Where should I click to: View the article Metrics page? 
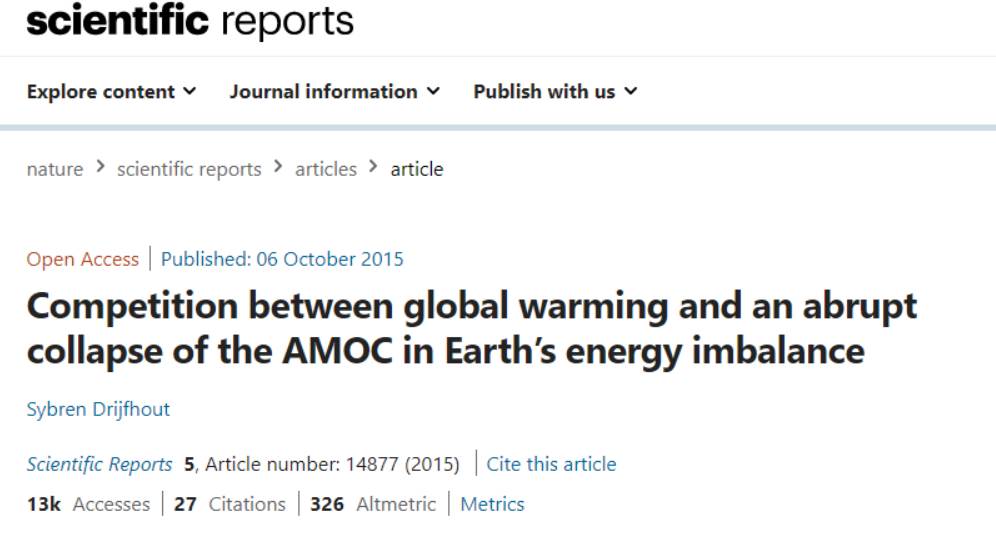(492, 504)
